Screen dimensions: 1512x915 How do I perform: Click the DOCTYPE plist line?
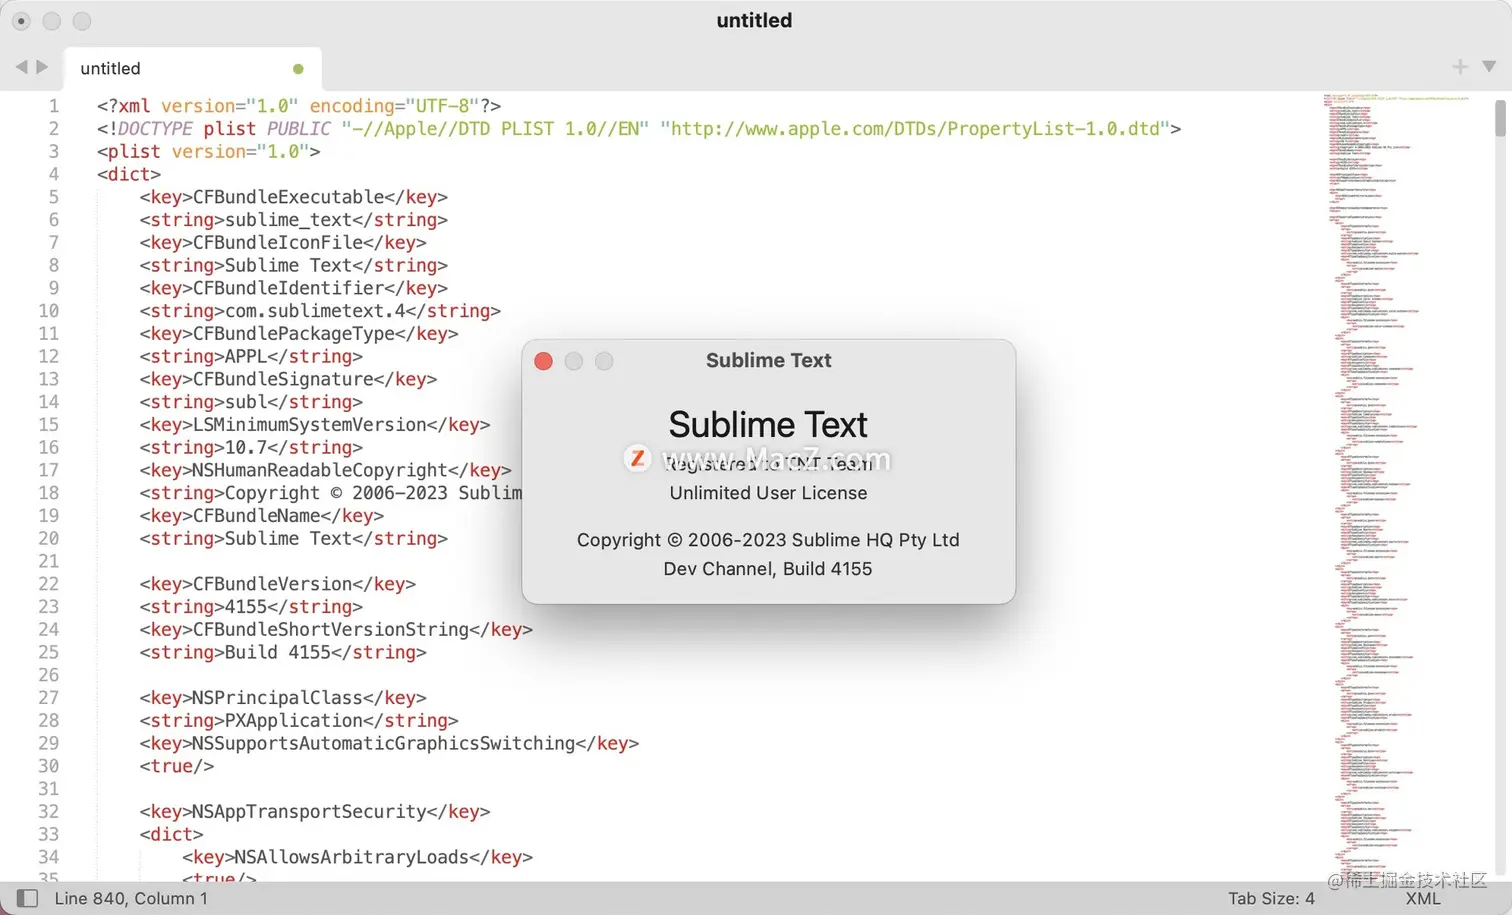[639, 129]
